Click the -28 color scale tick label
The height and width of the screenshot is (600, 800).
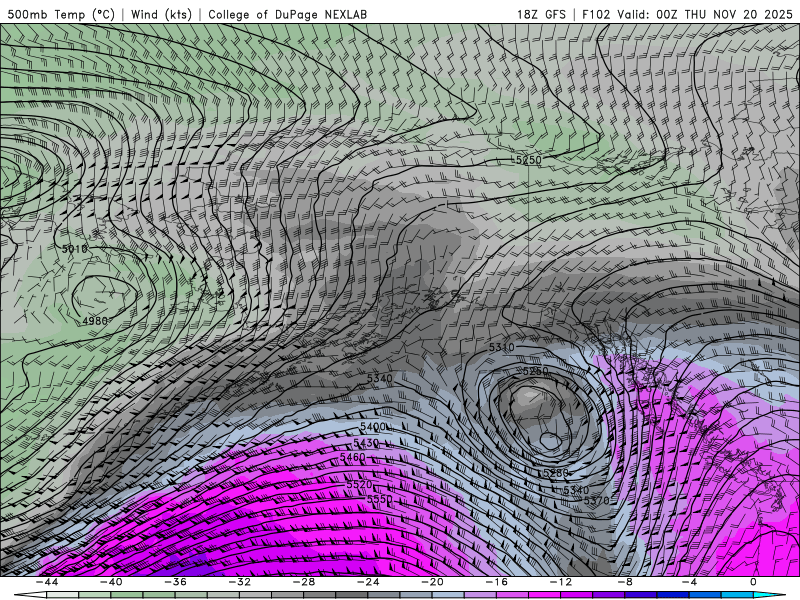point(304,582)
